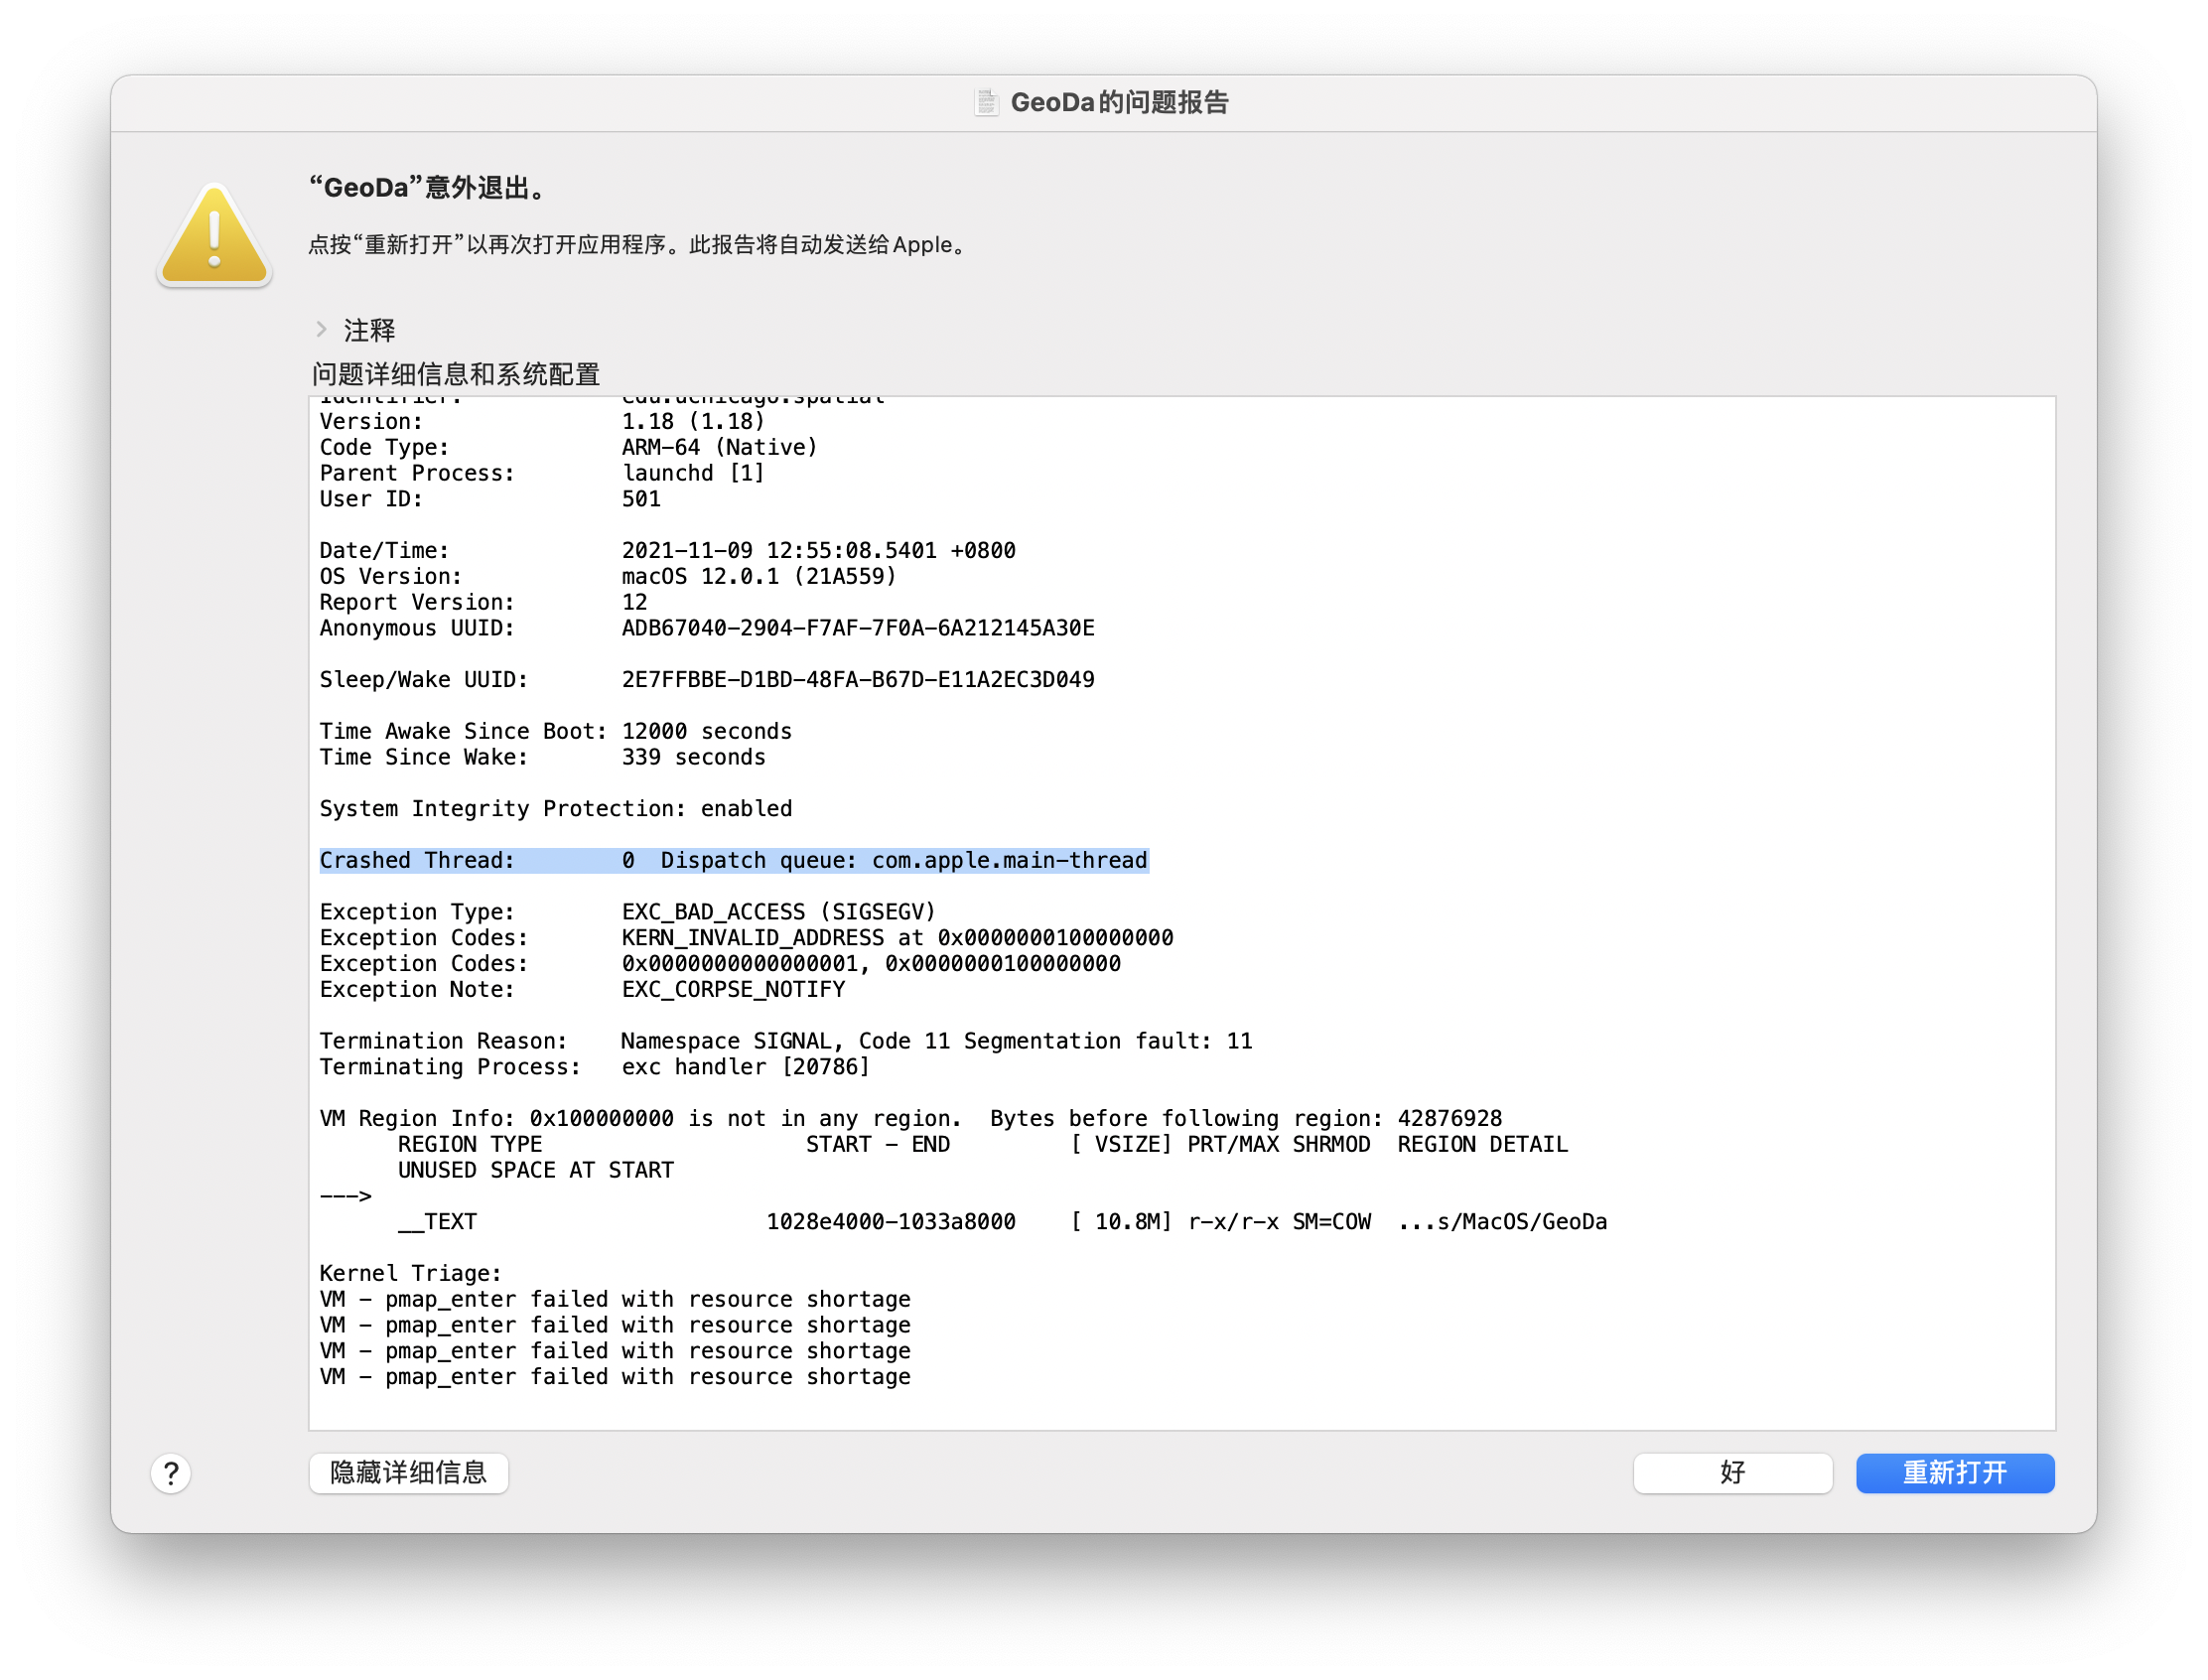Image resolution: width=2208 pixels, height=1680 pixels.
Task: Click the System Integrity Protection line
Action: (555, 809)
